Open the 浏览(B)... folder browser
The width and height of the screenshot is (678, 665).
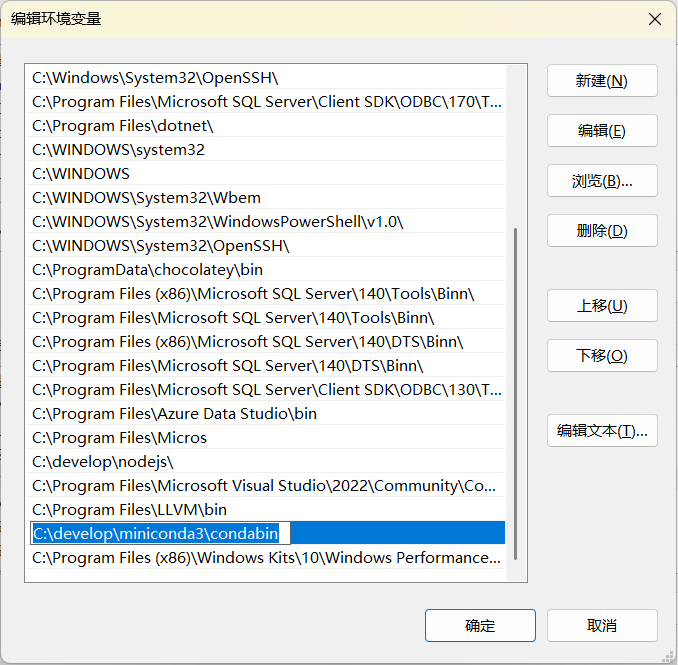pos(602,181)
